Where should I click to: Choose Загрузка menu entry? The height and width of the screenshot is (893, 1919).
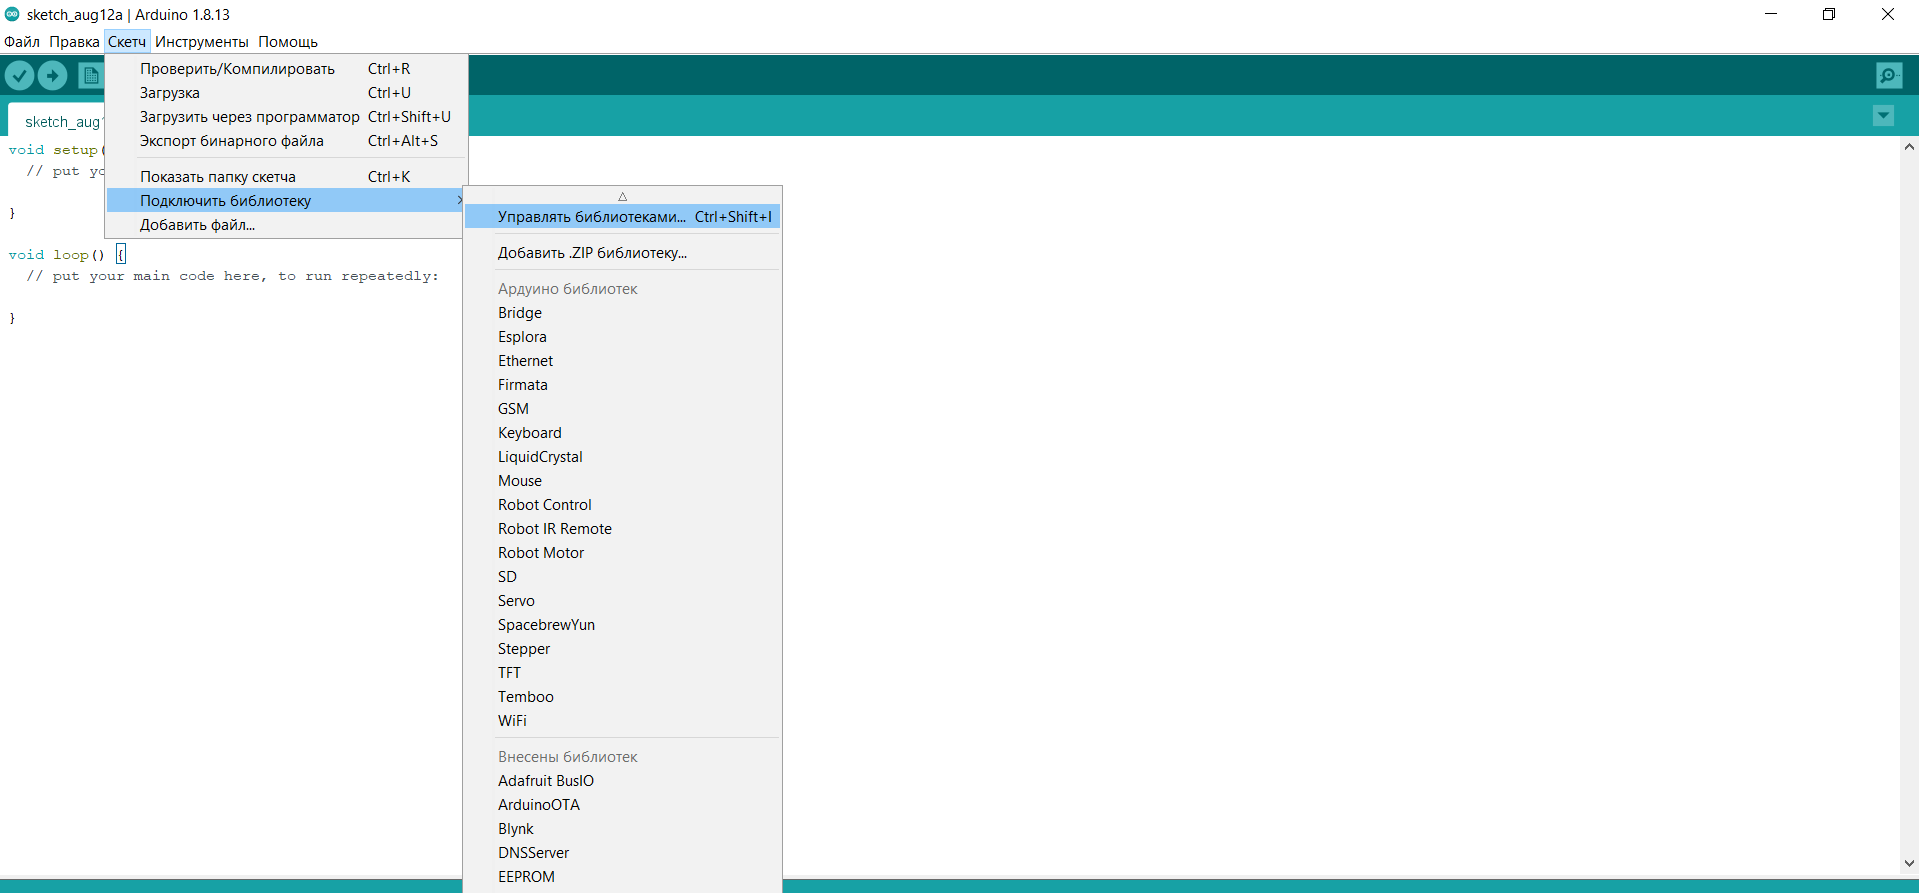pyautogui.click(x=287, y=93)
